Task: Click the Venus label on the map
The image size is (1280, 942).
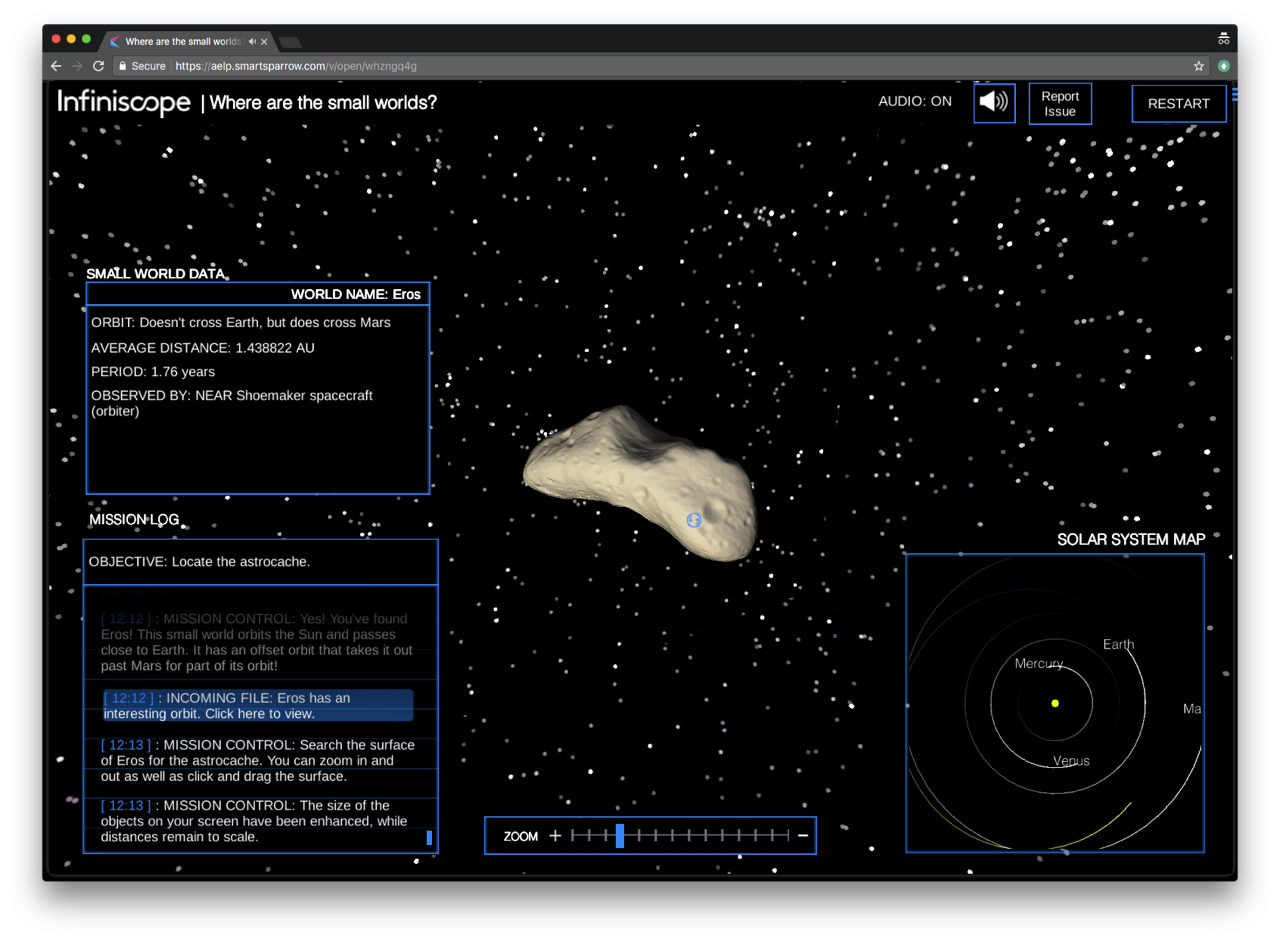Action: (1071, 761)
